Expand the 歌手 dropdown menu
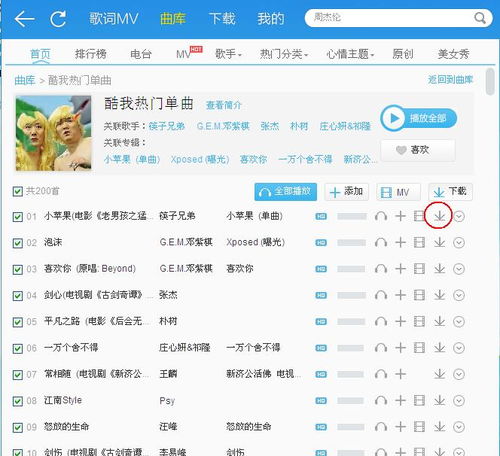Viewport: 500px width, 456px height. coord(228,54)
